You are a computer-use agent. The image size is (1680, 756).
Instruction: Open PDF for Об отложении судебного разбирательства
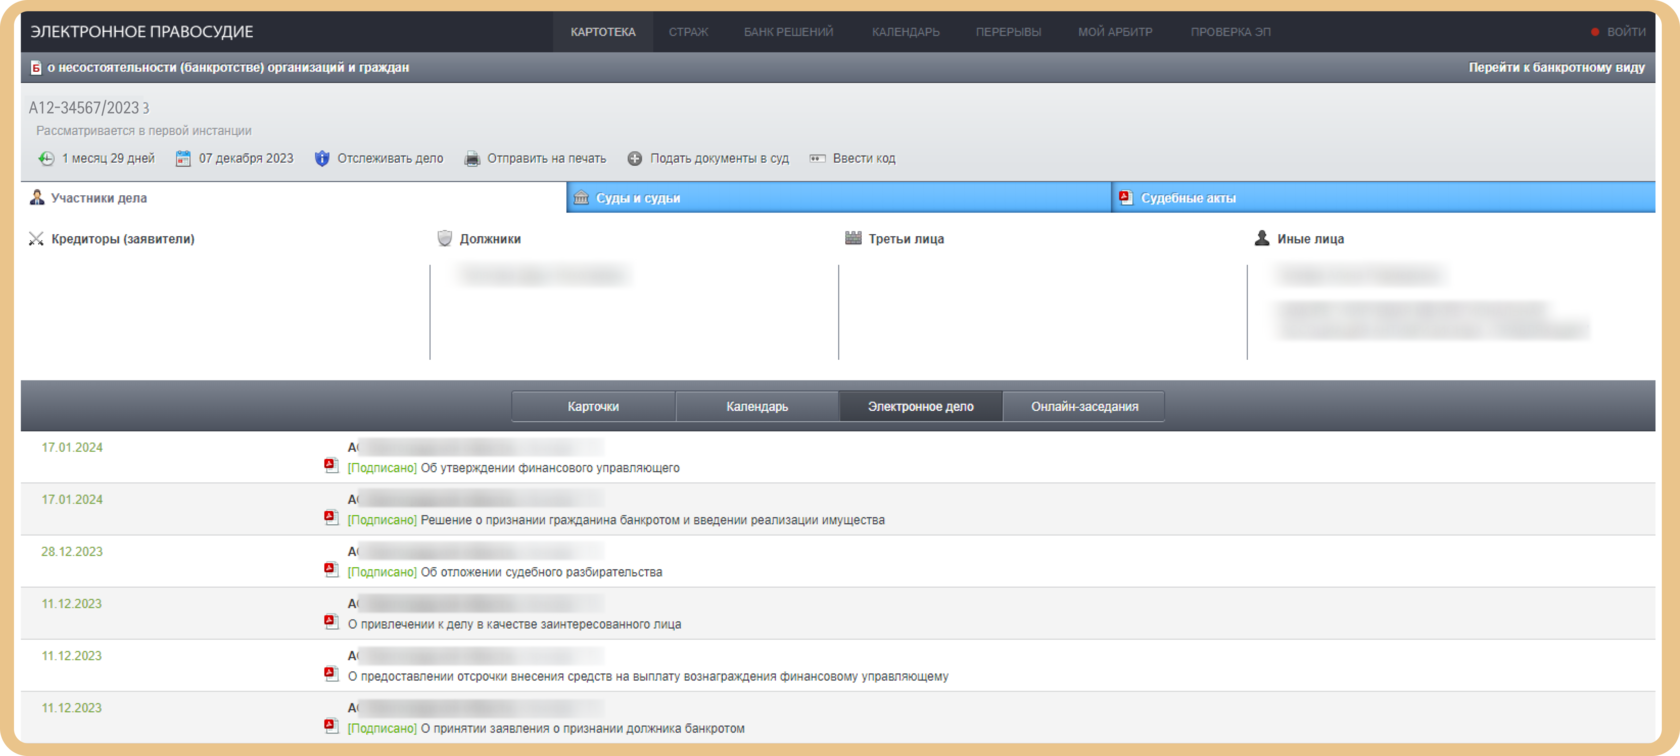click(x=331, y=570)
